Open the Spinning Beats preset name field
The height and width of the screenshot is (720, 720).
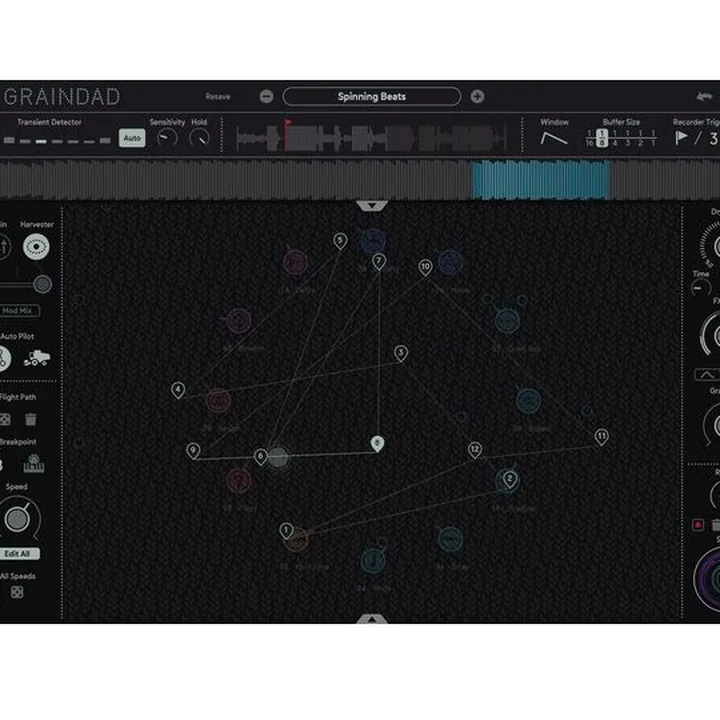pyautogui.click(x=371, y=96)
